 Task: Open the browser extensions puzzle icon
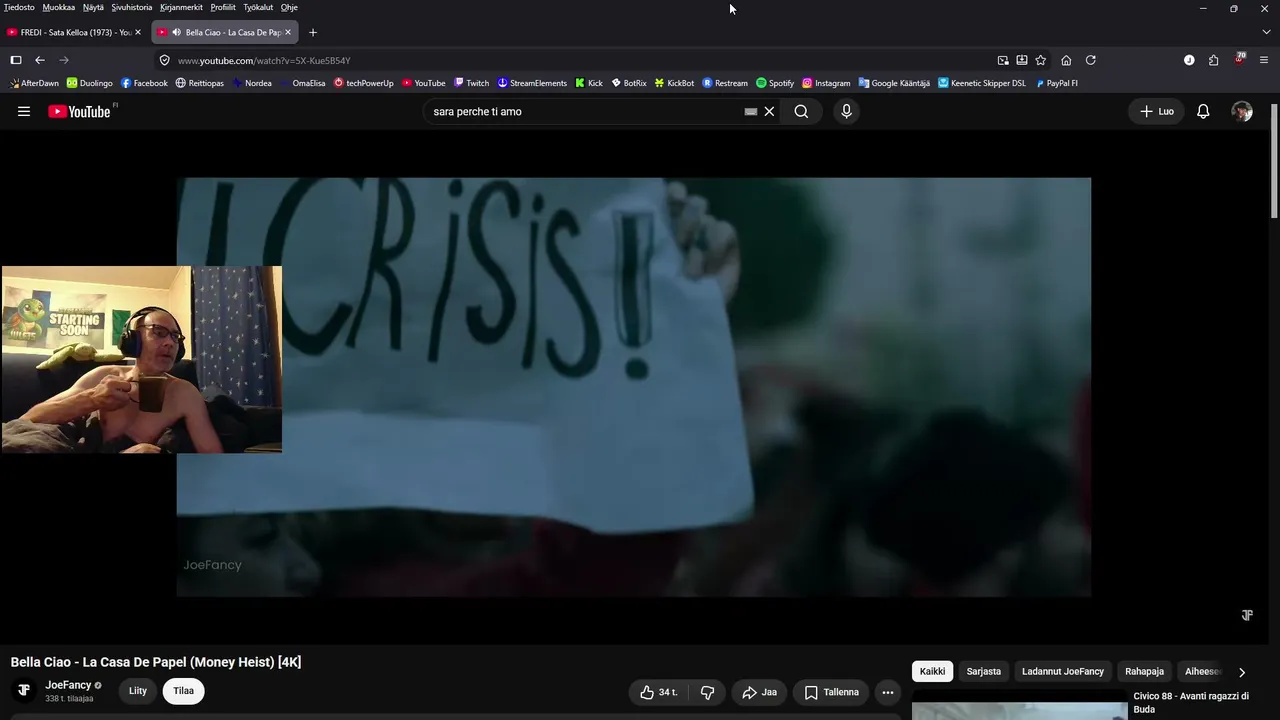1214,60
